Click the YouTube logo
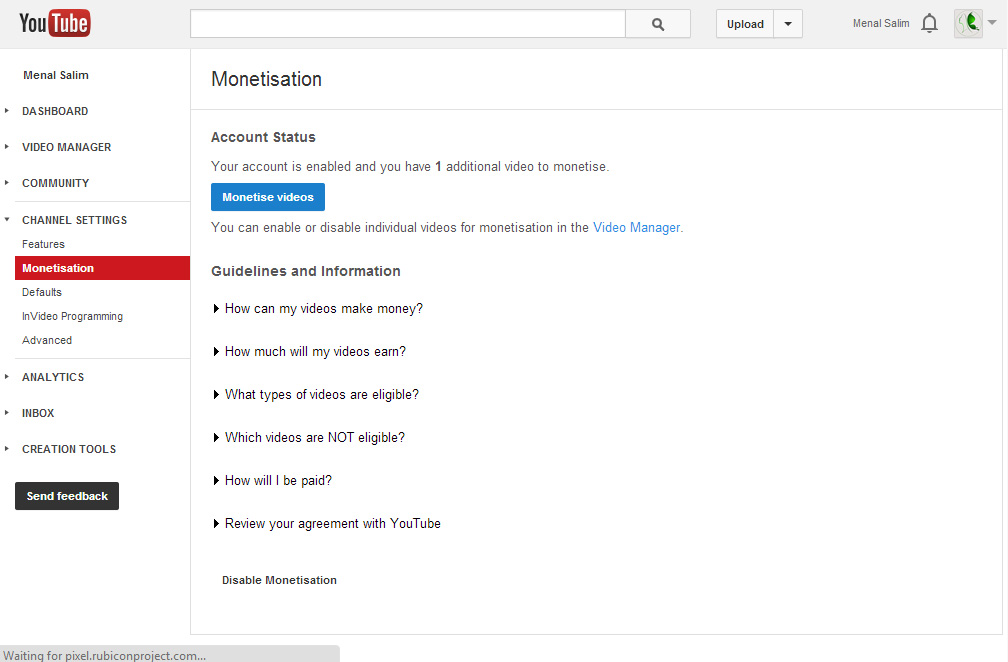 coord(55,24)
